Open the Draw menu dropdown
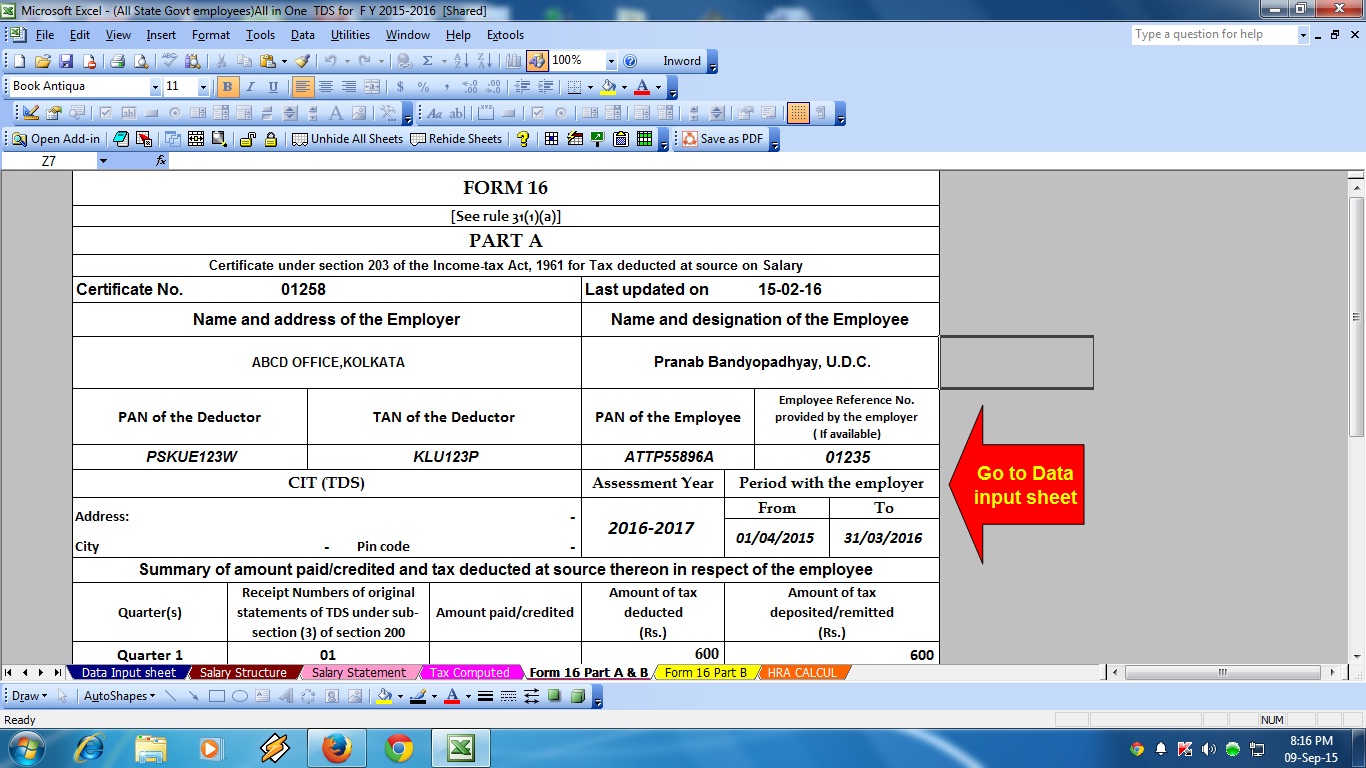Screen dimensions: 1366x768 [x=29, y=696]
